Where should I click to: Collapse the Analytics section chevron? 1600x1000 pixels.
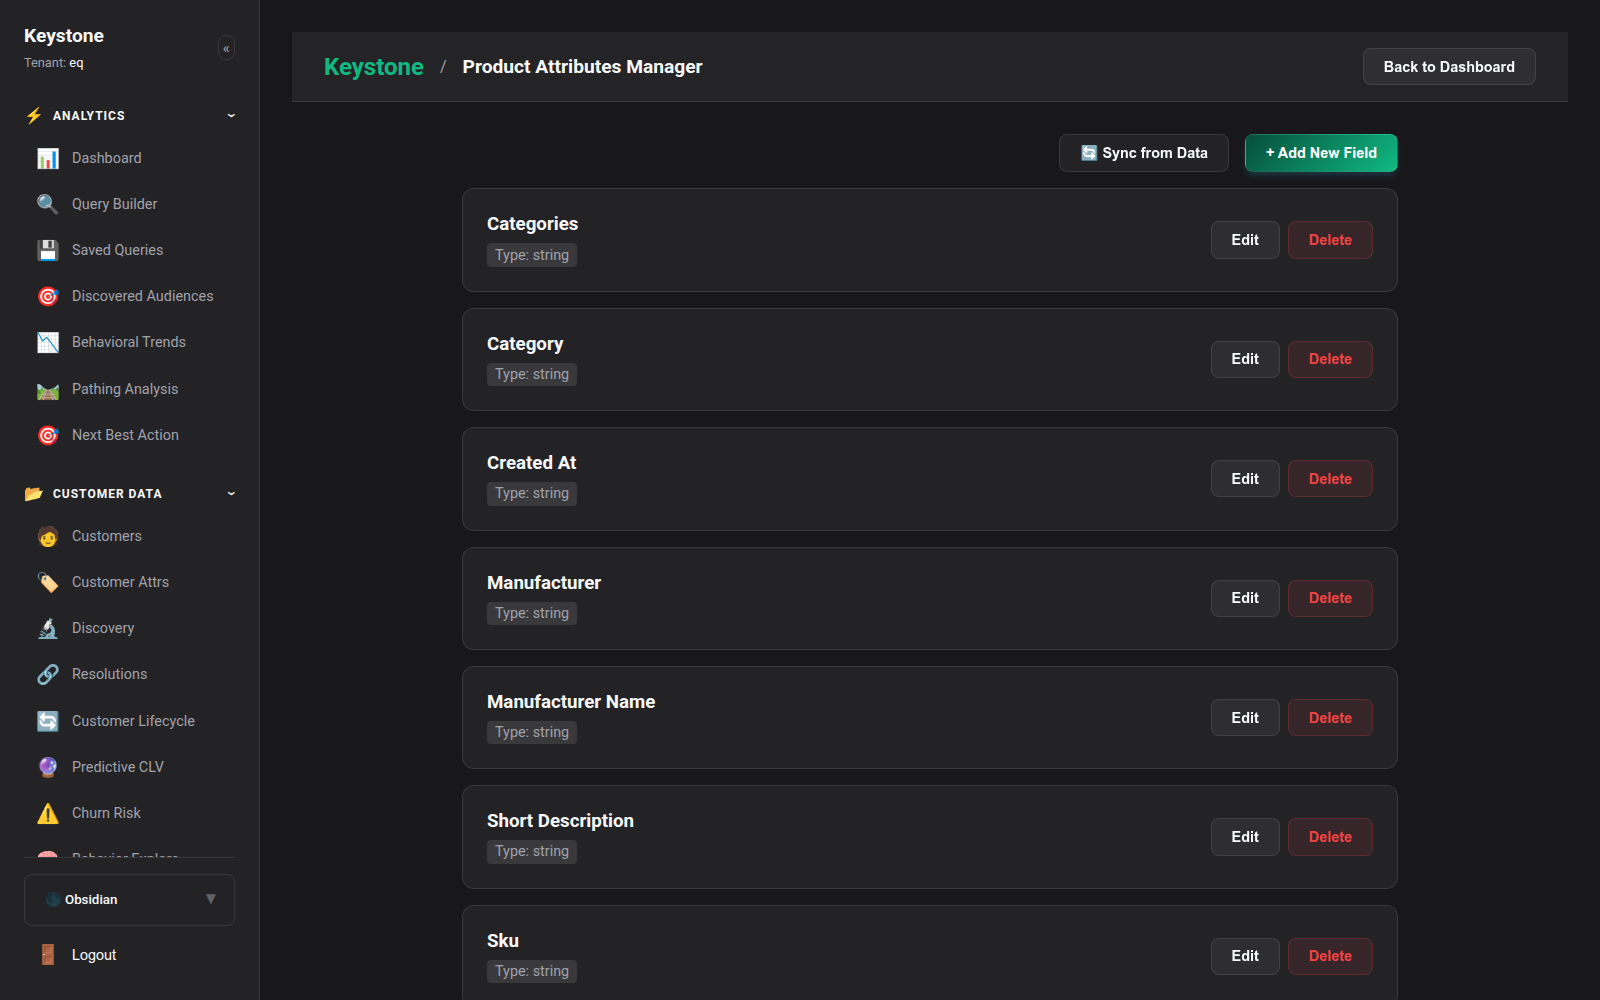pyautogui.click(x=231, y=116)
